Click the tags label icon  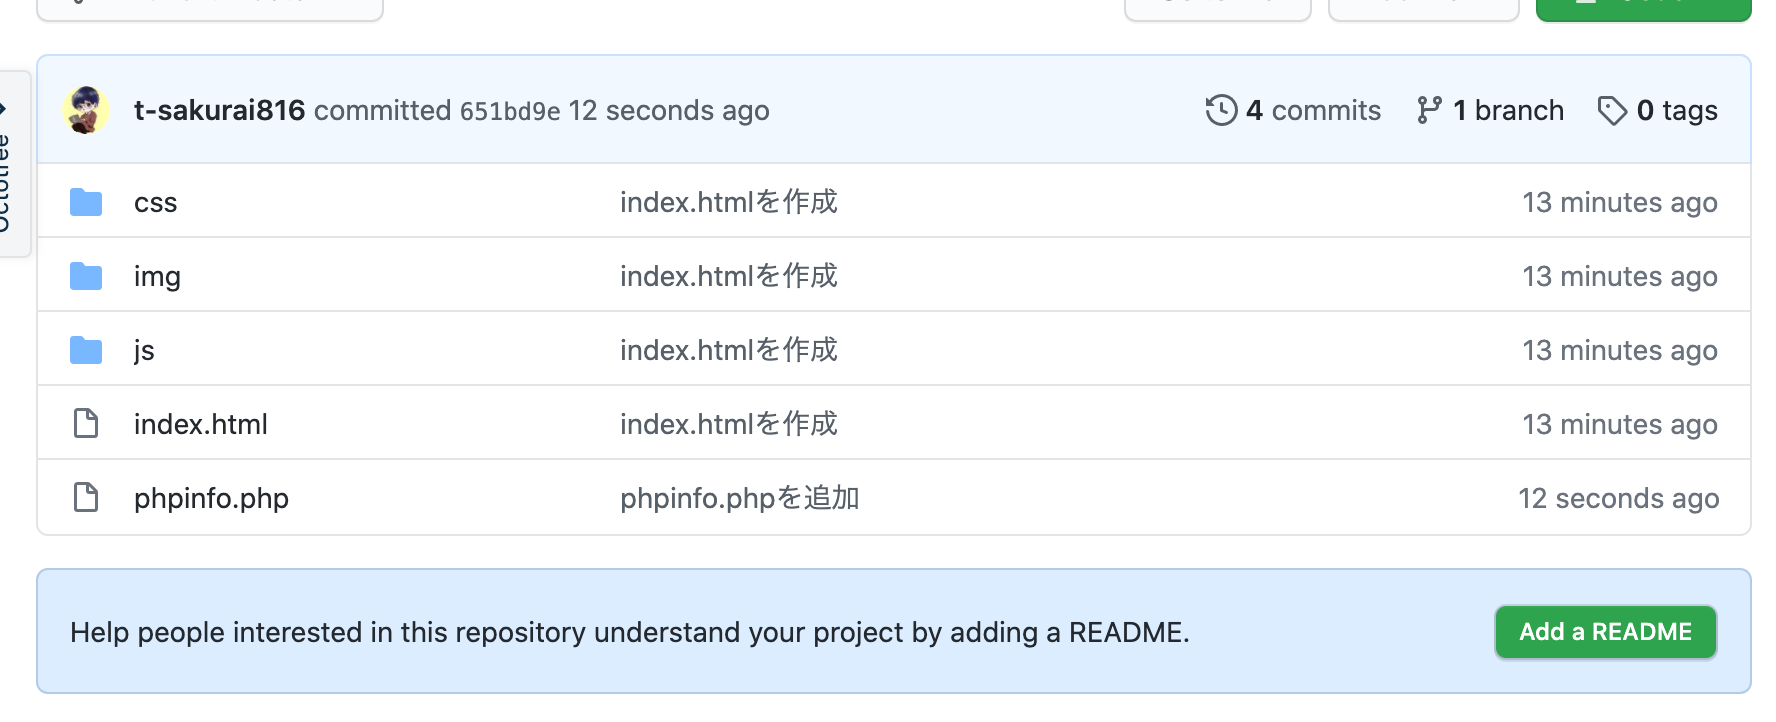click(1612, 110)
